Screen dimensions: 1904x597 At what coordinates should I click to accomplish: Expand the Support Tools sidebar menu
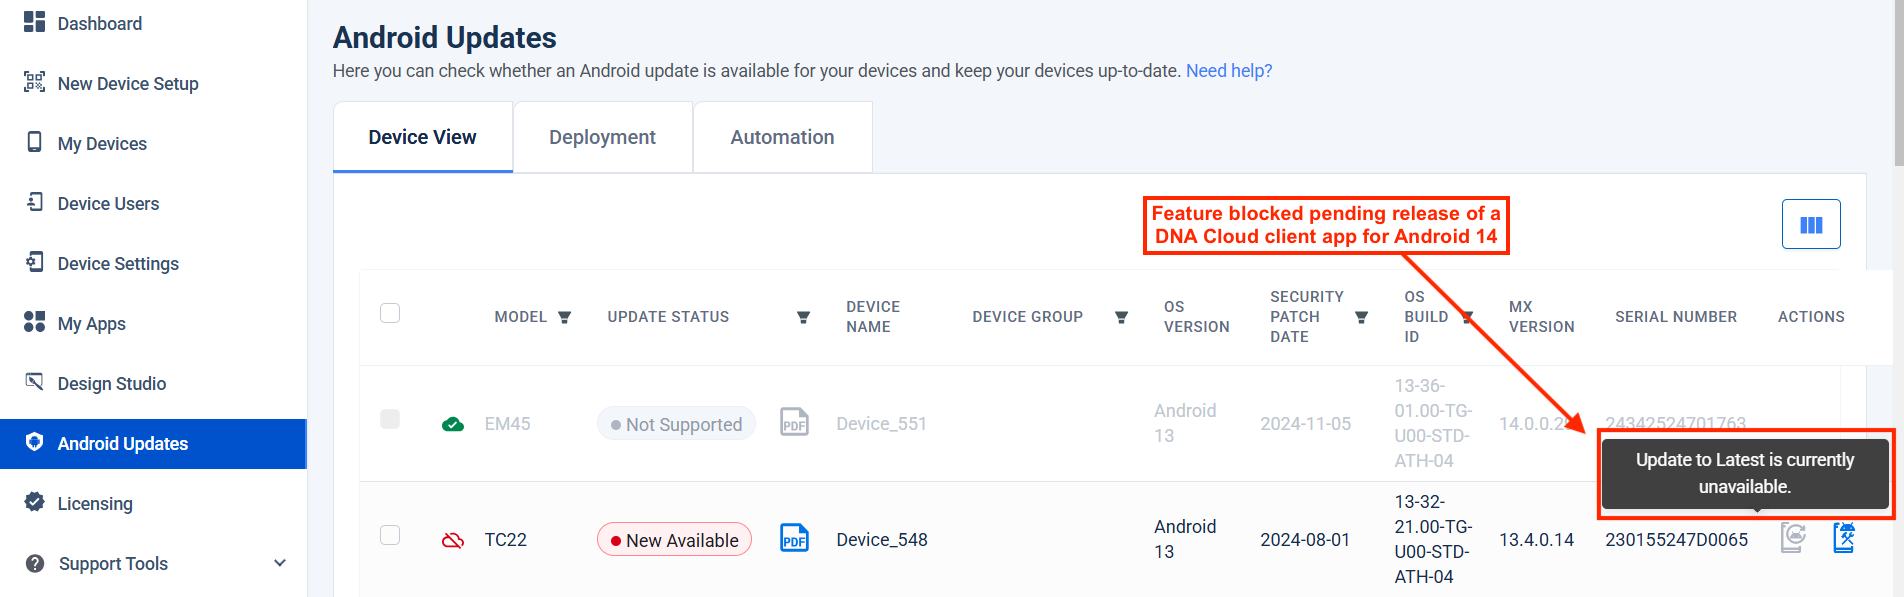tap(280, 563)
